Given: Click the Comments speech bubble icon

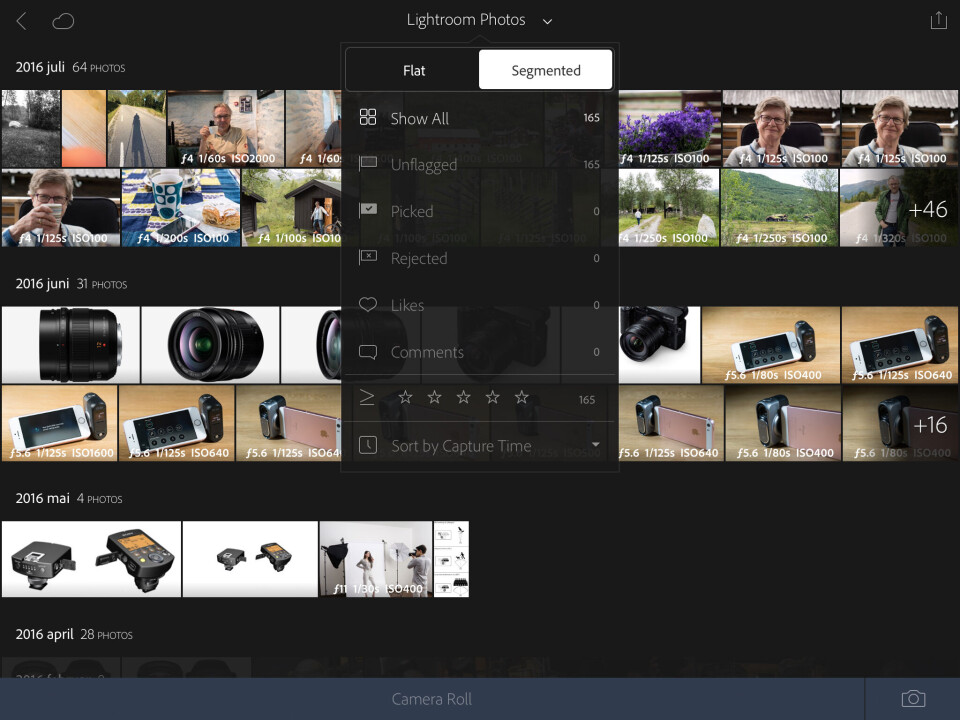Looking at the screenshot, I should point(367,352).
